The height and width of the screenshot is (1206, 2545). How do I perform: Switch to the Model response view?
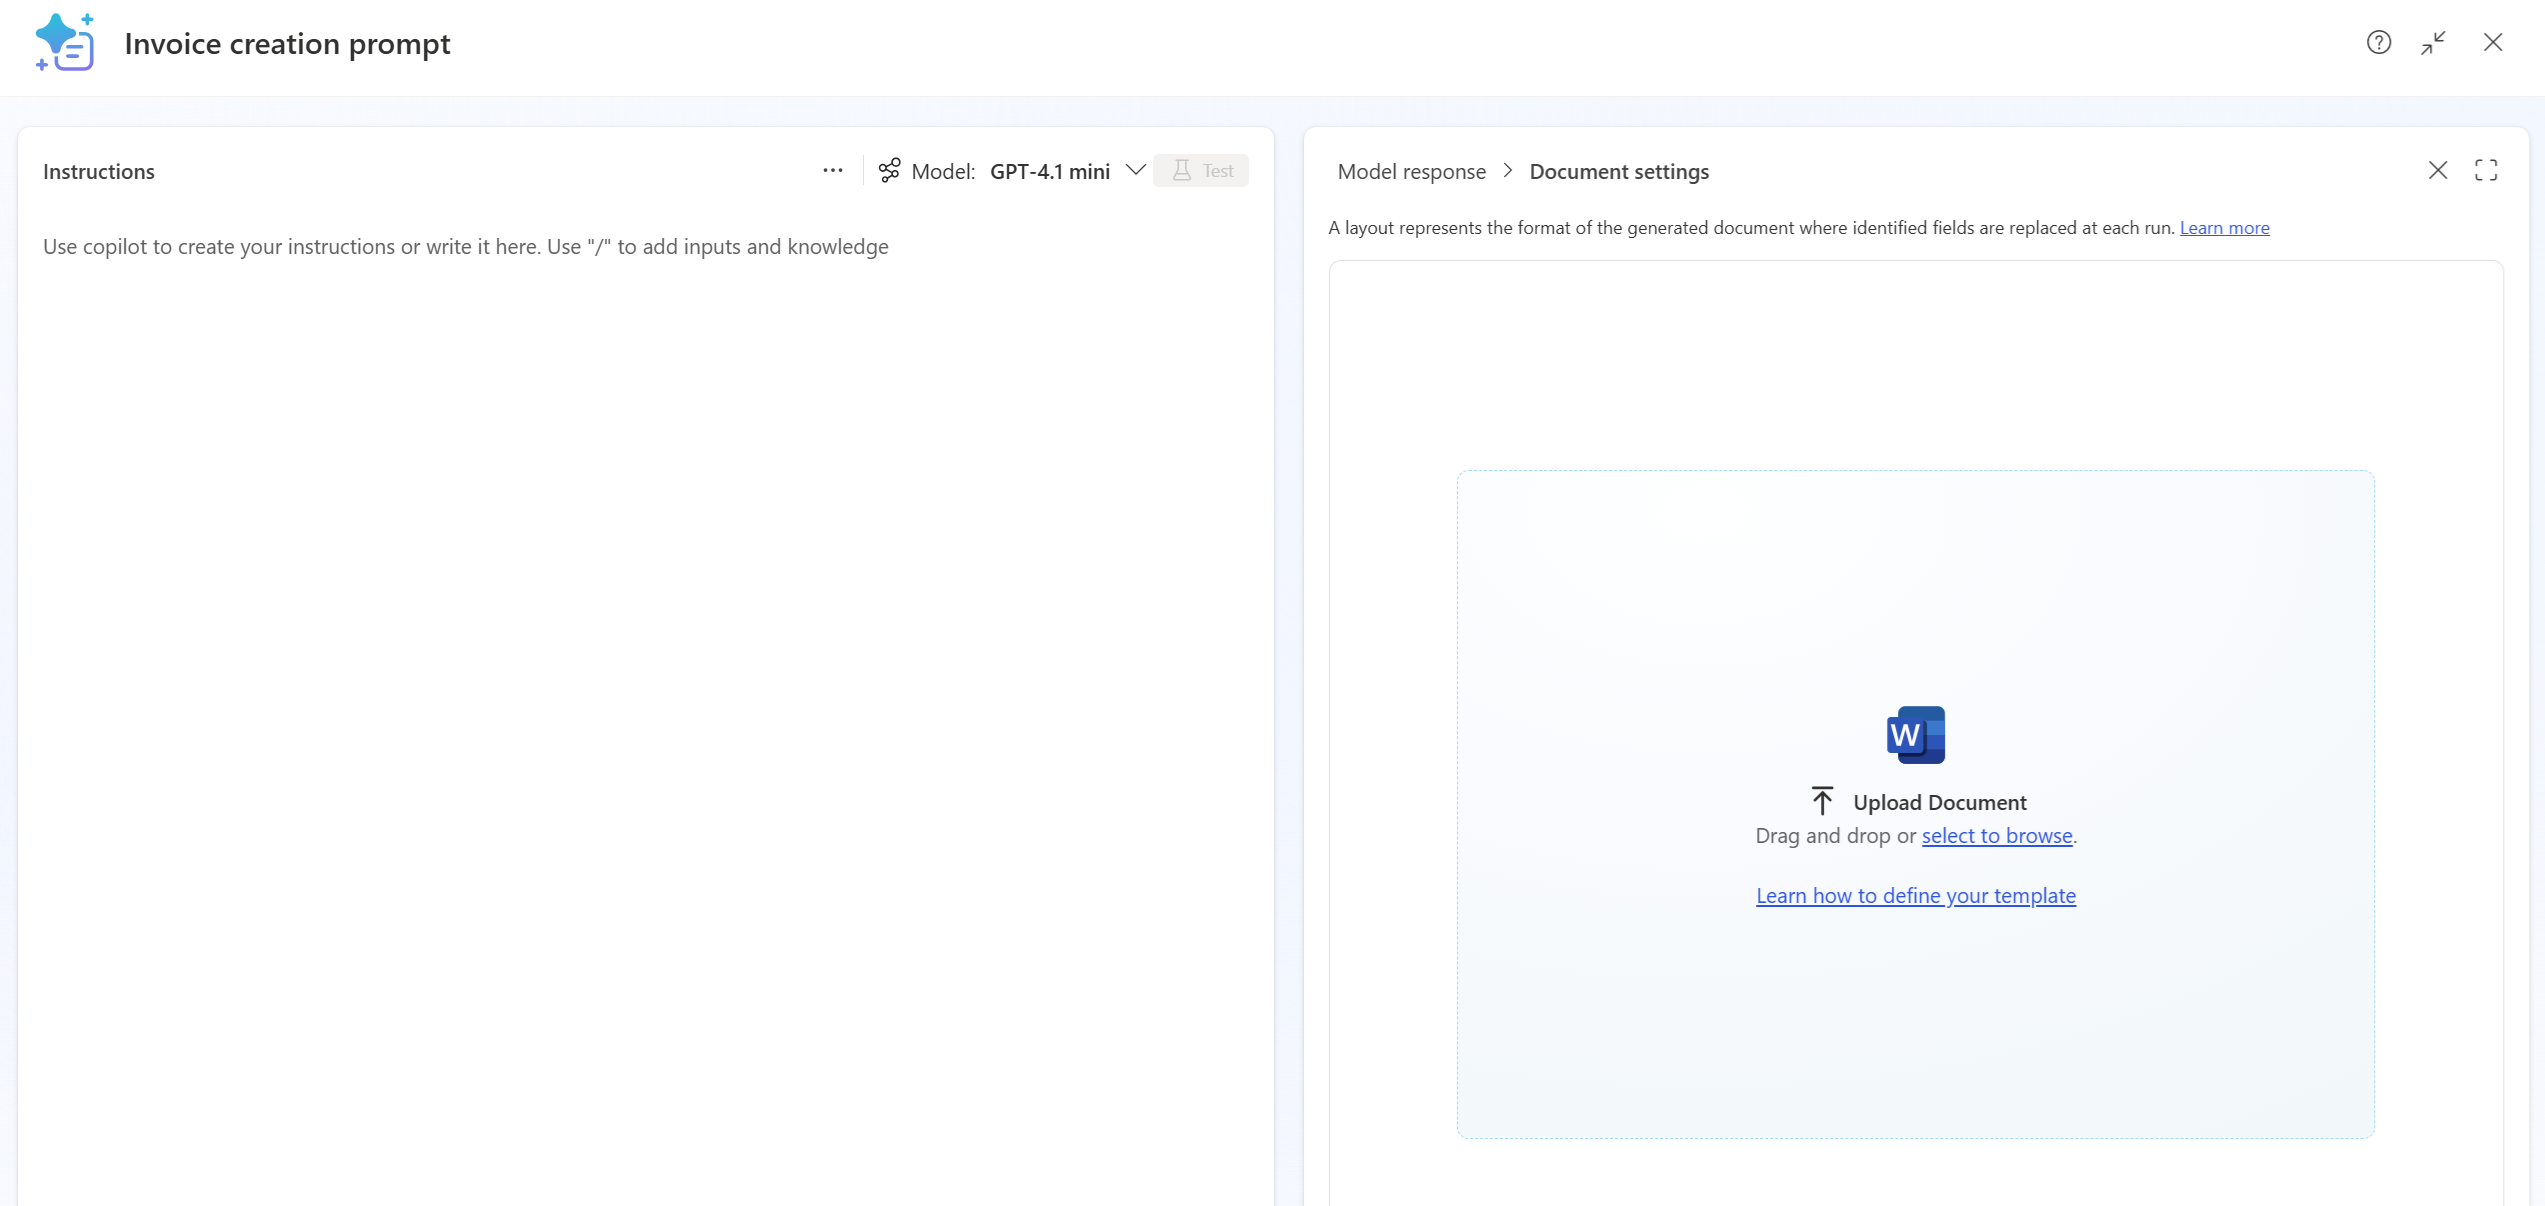coord(1411,171)
